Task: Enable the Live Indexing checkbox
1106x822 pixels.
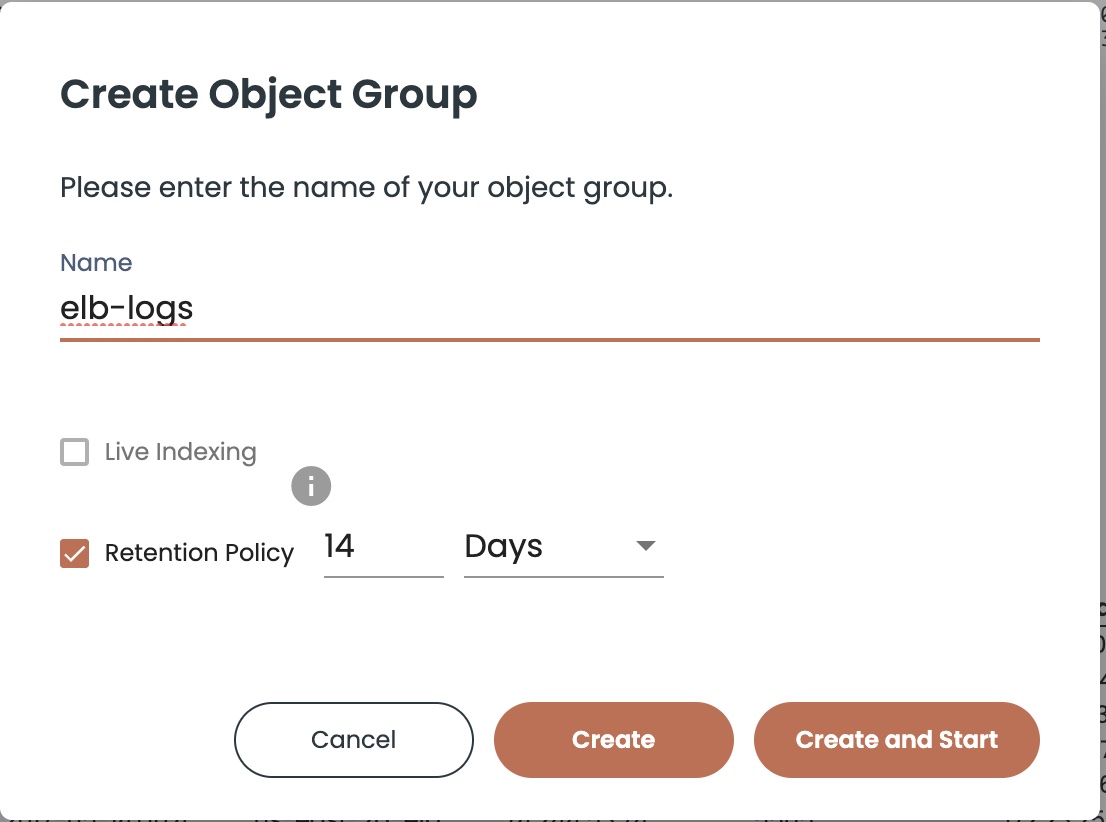Action: point(75,452)
